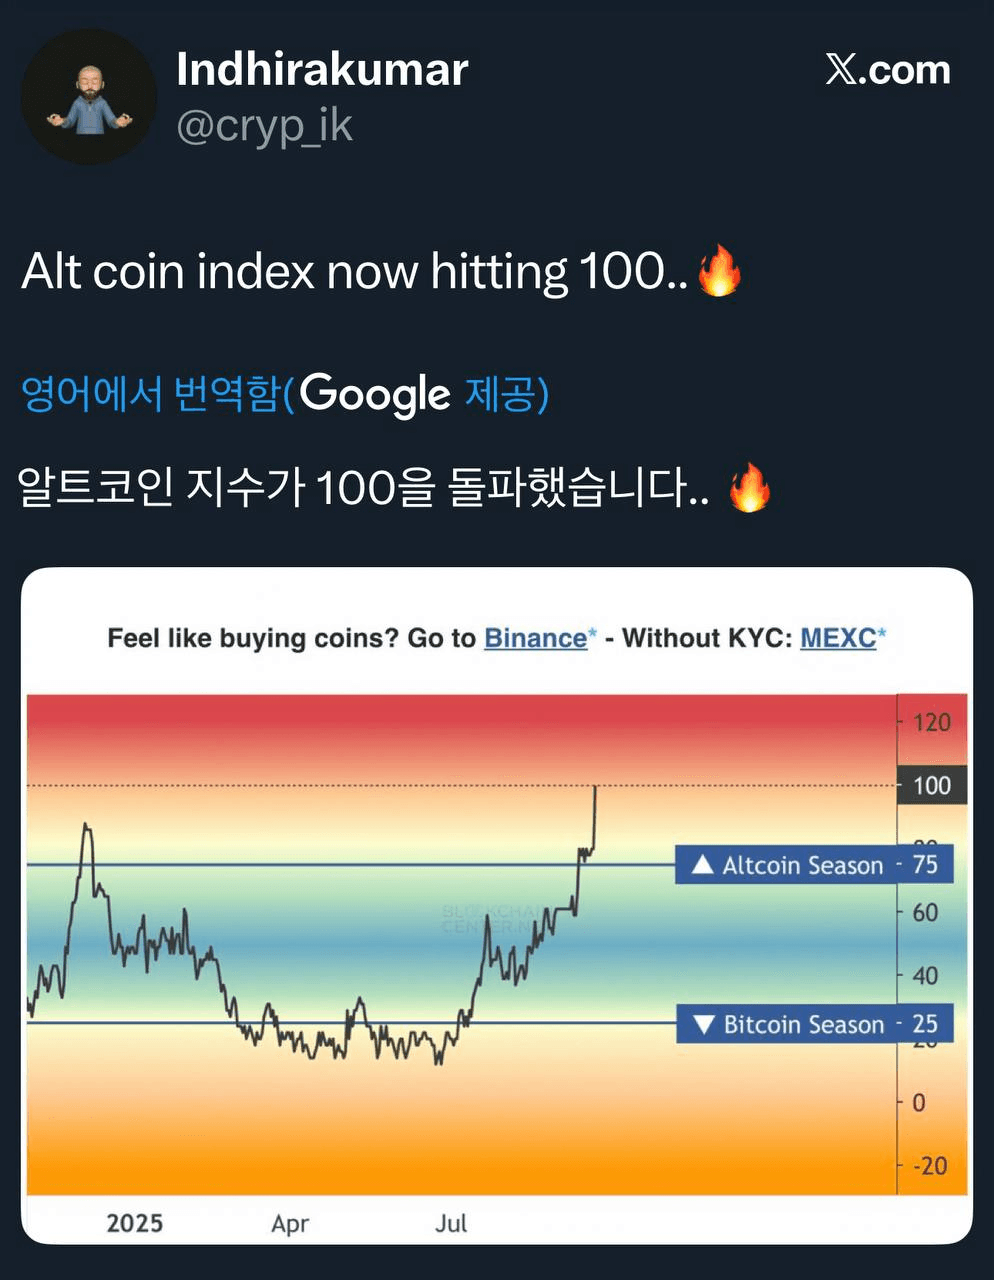Click the X.com logo
This screenshot has height=1280, width=994.
coord(887,69)
